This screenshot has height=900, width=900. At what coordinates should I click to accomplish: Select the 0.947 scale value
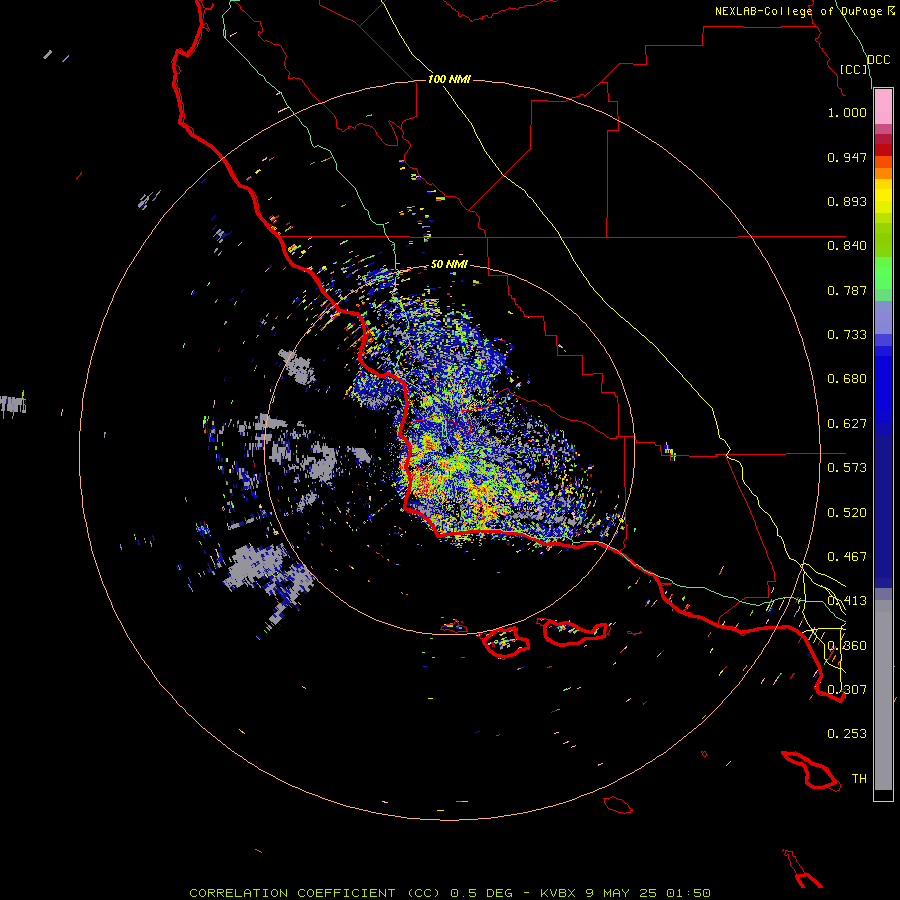coord(847,157)
